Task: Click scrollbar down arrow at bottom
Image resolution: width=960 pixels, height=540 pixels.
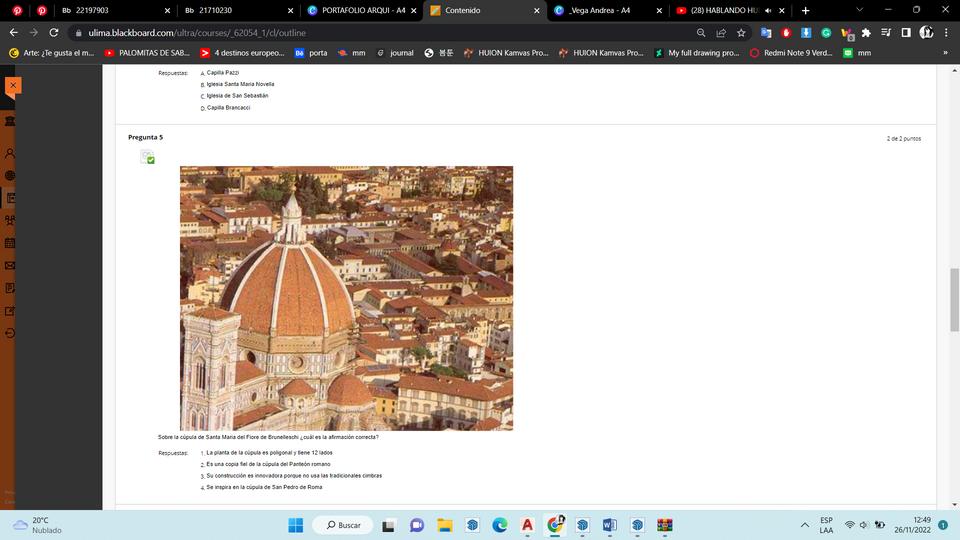Action: point(954,504)
